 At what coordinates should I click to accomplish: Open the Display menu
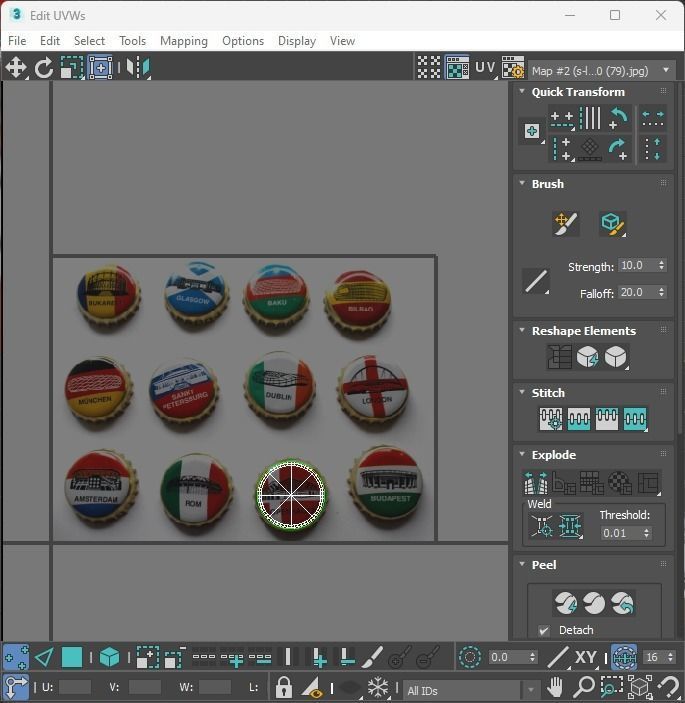[297, 41]
